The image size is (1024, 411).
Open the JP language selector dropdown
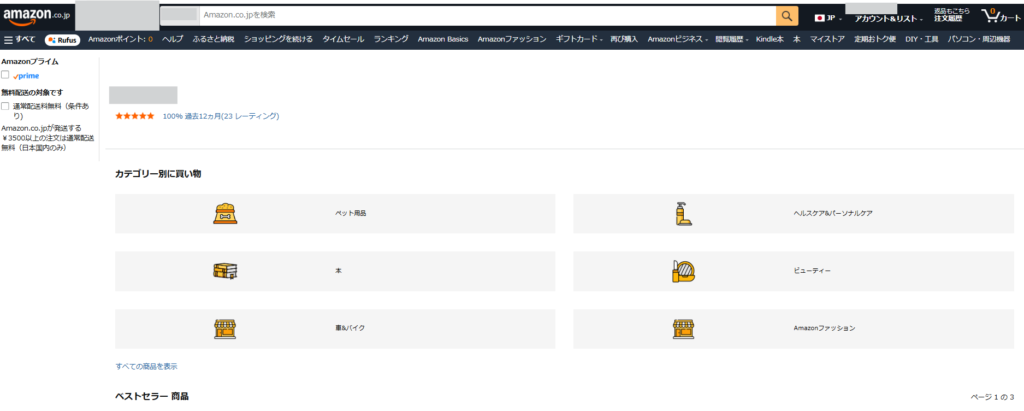coord(828,18)
